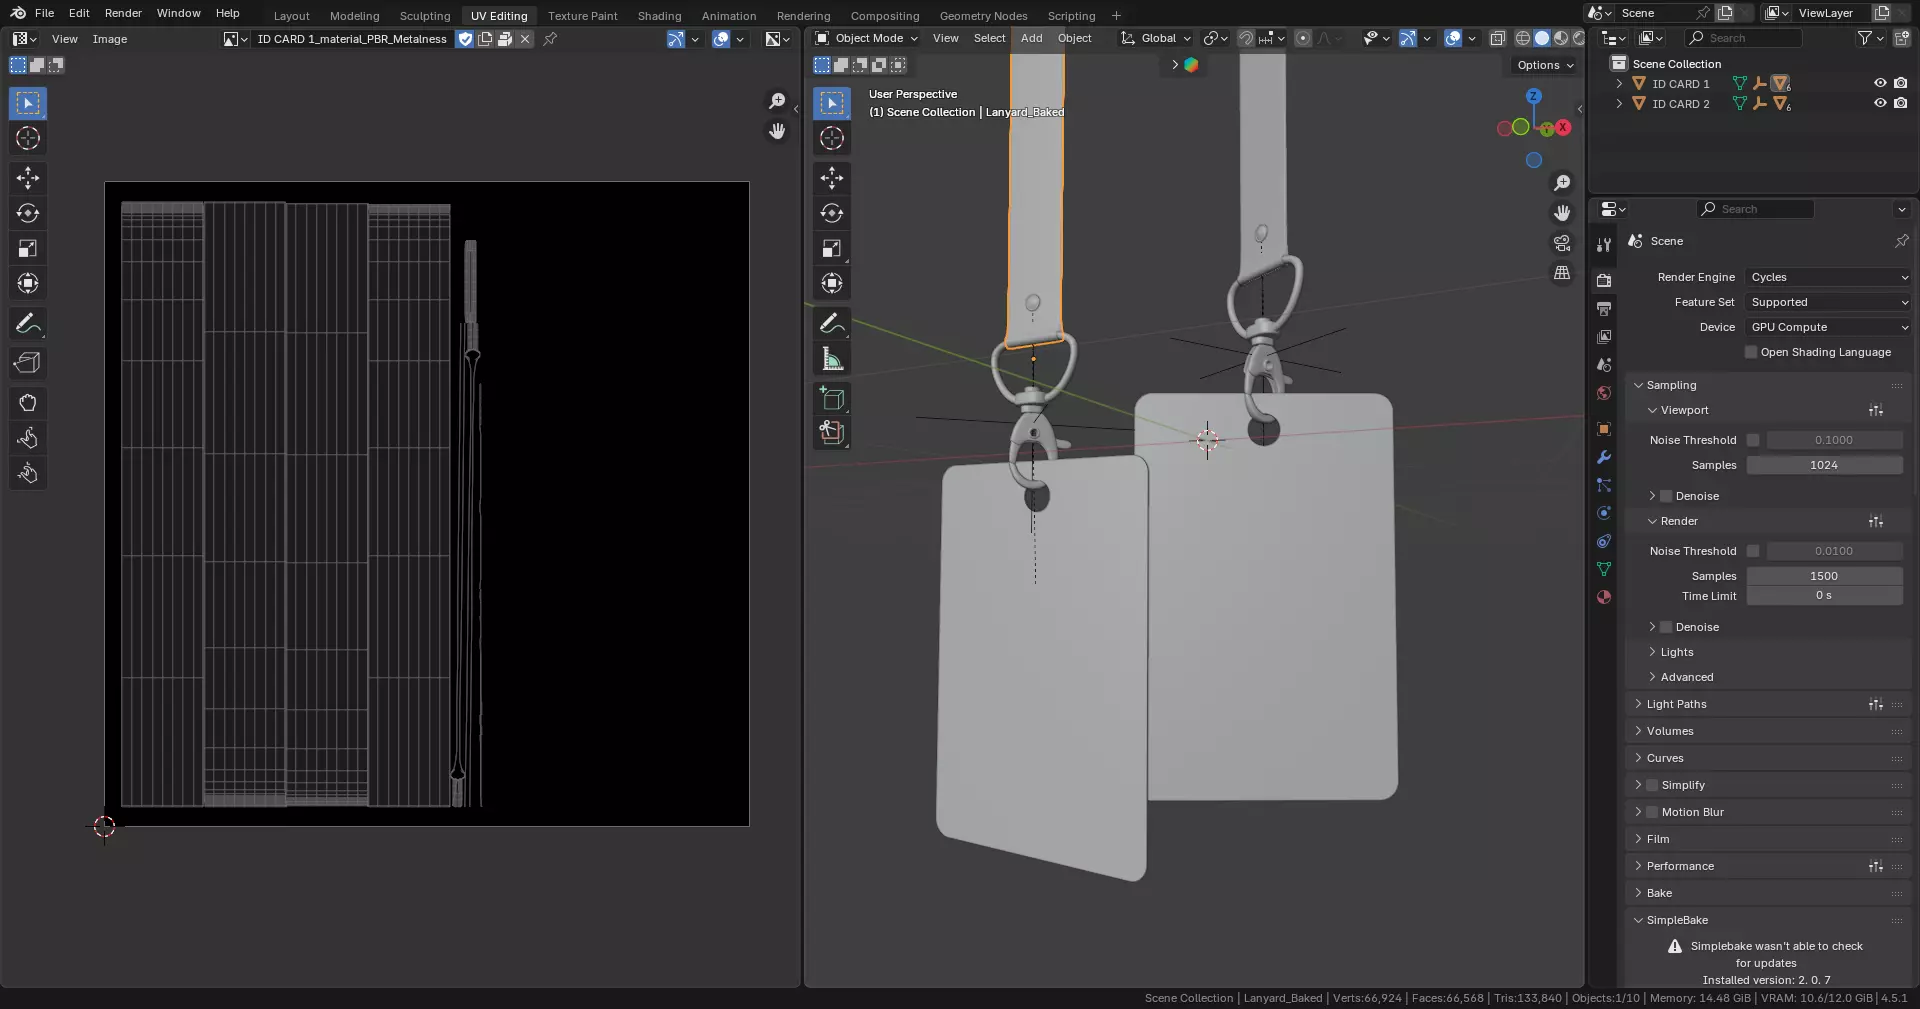Image resolution: width=1920 pixels, height=1009 pixels.
Task: Open the Options popover in viewport
Action: [x=1545, y=65]
